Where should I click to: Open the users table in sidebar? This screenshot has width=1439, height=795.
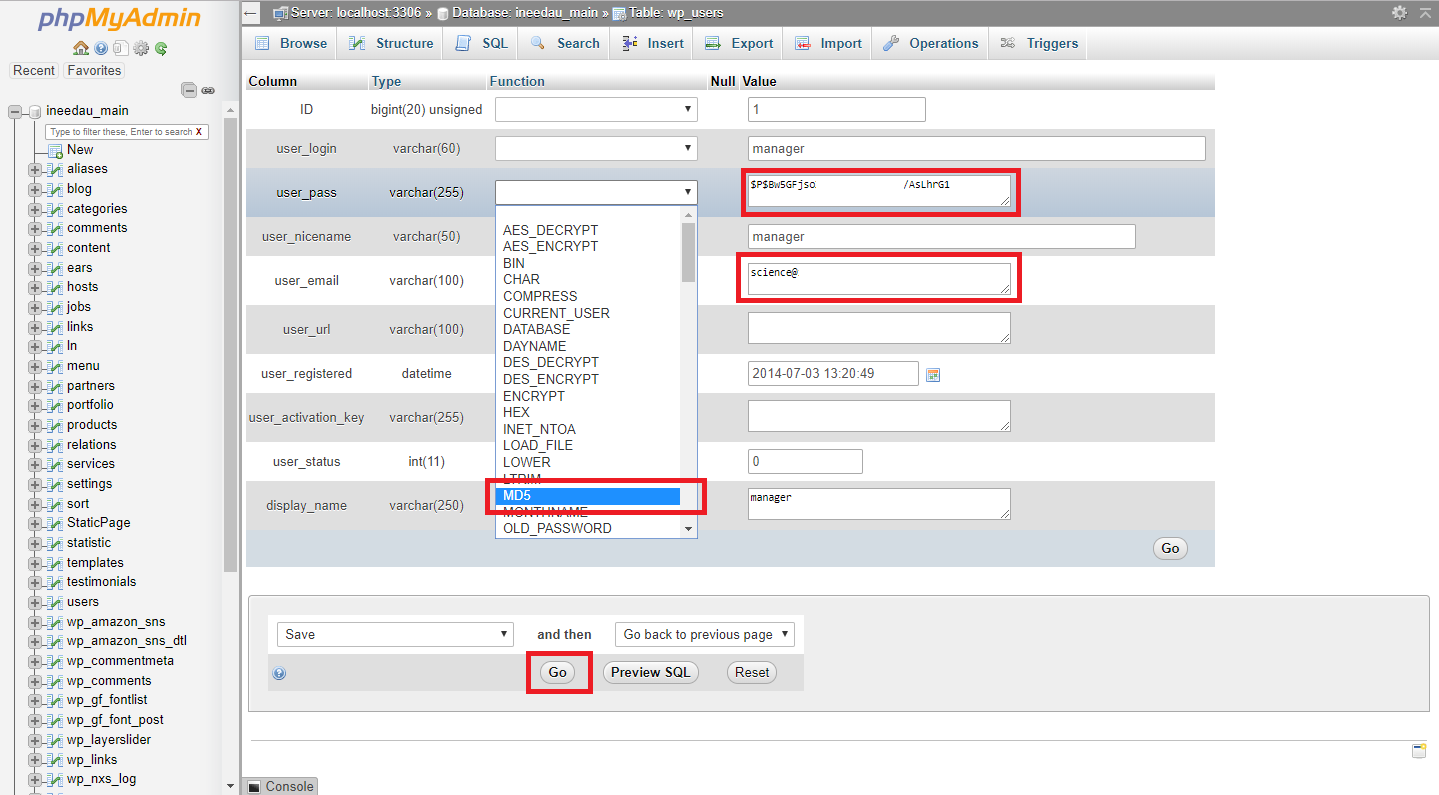(83, 602)
